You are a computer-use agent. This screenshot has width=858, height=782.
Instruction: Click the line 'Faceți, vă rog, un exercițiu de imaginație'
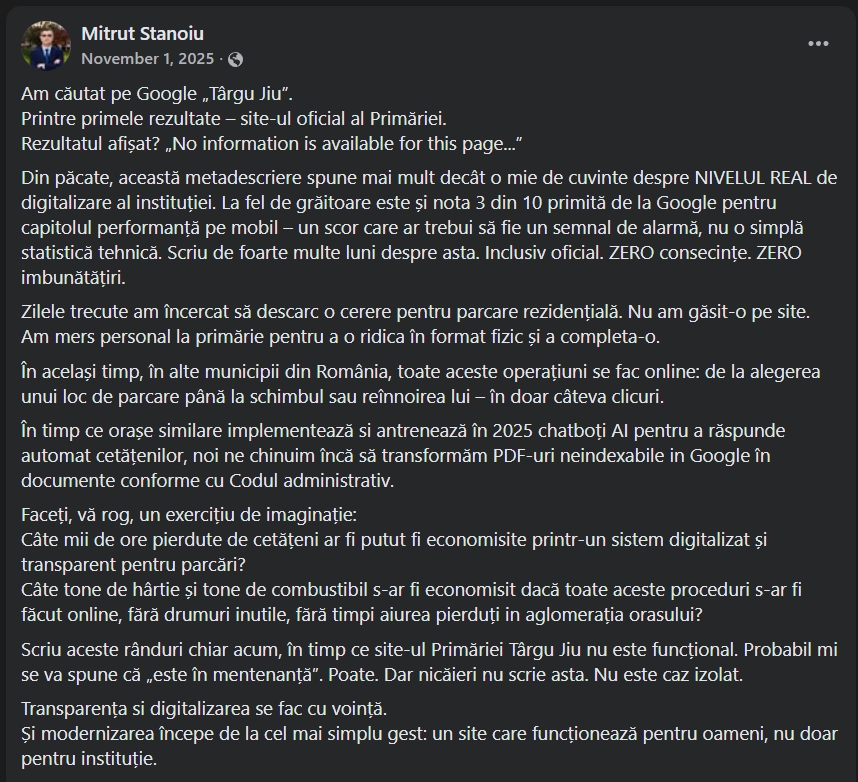195,516
